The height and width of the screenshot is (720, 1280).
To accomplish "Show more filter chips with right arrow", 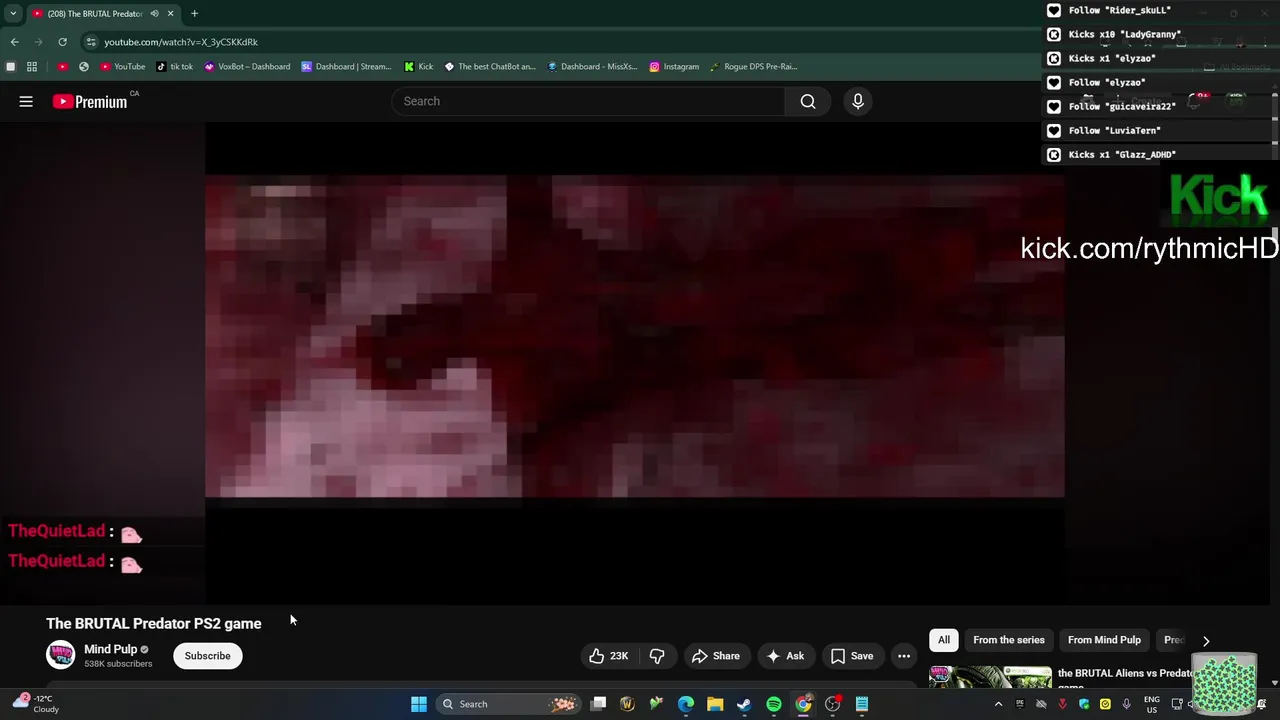I will (x=1206, y=641).
